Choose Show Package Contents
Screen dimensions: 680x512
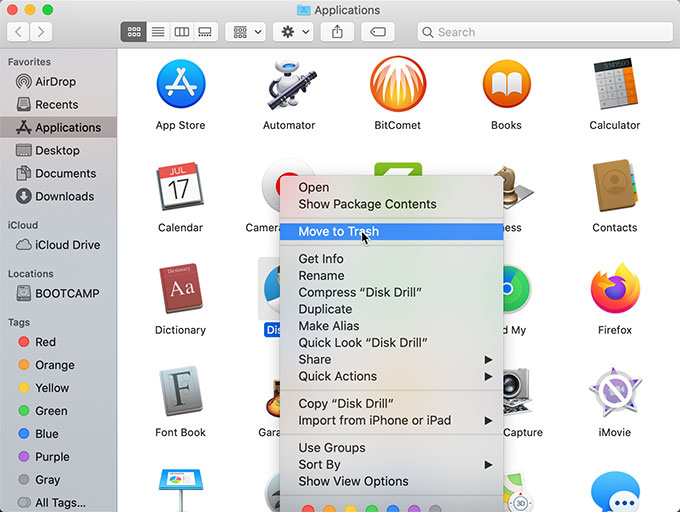[x=392, y=204]
